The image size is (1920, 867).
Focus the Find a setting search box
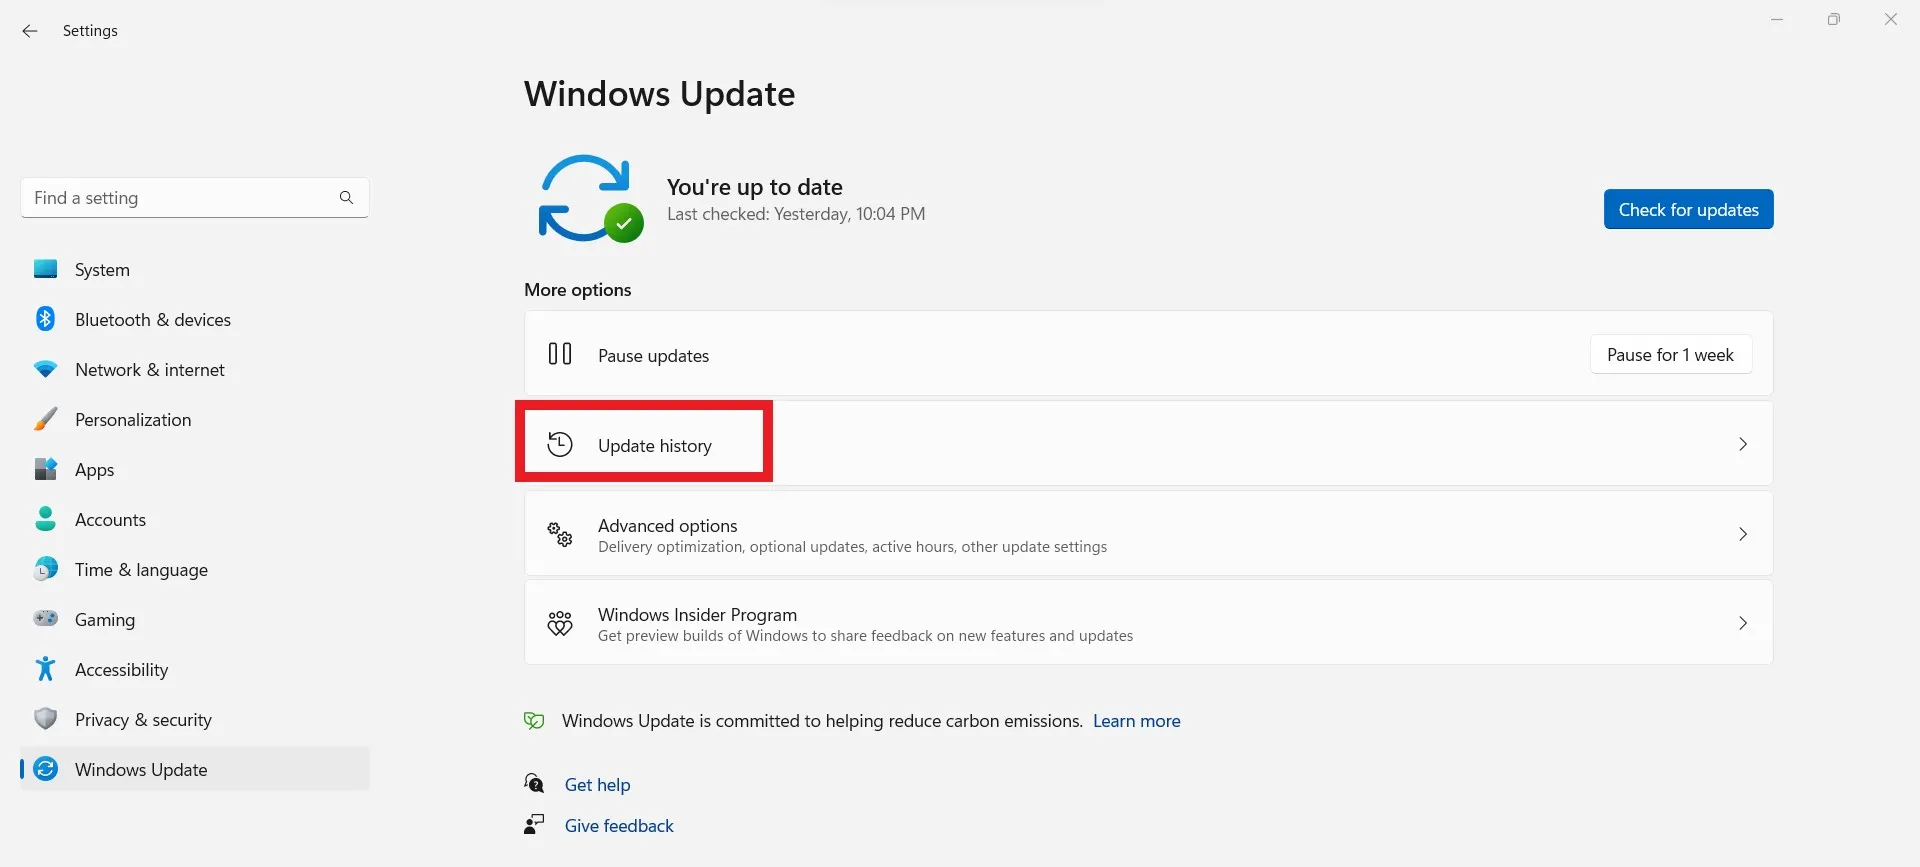[180, 198]
